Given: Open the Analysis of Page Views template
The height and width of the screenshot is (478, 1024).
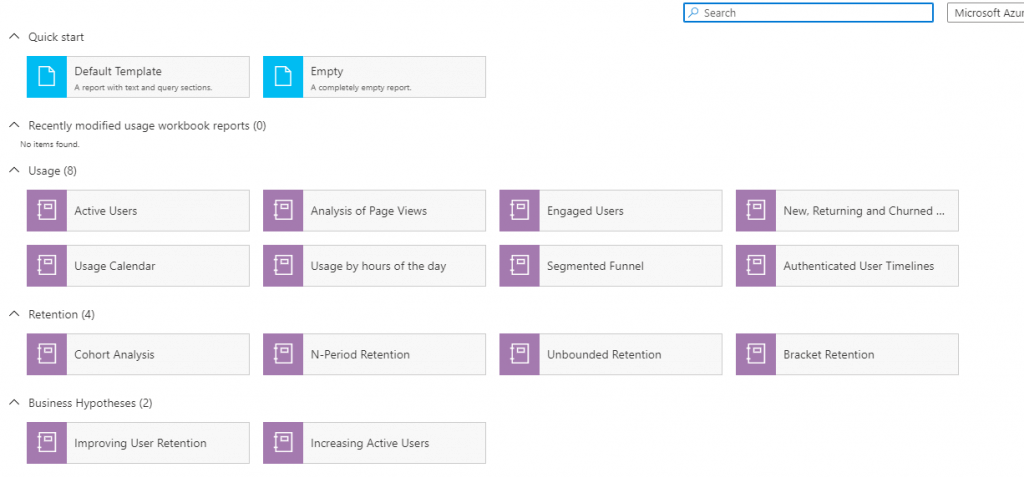Looking at the screenshot, I should [374, 211].
